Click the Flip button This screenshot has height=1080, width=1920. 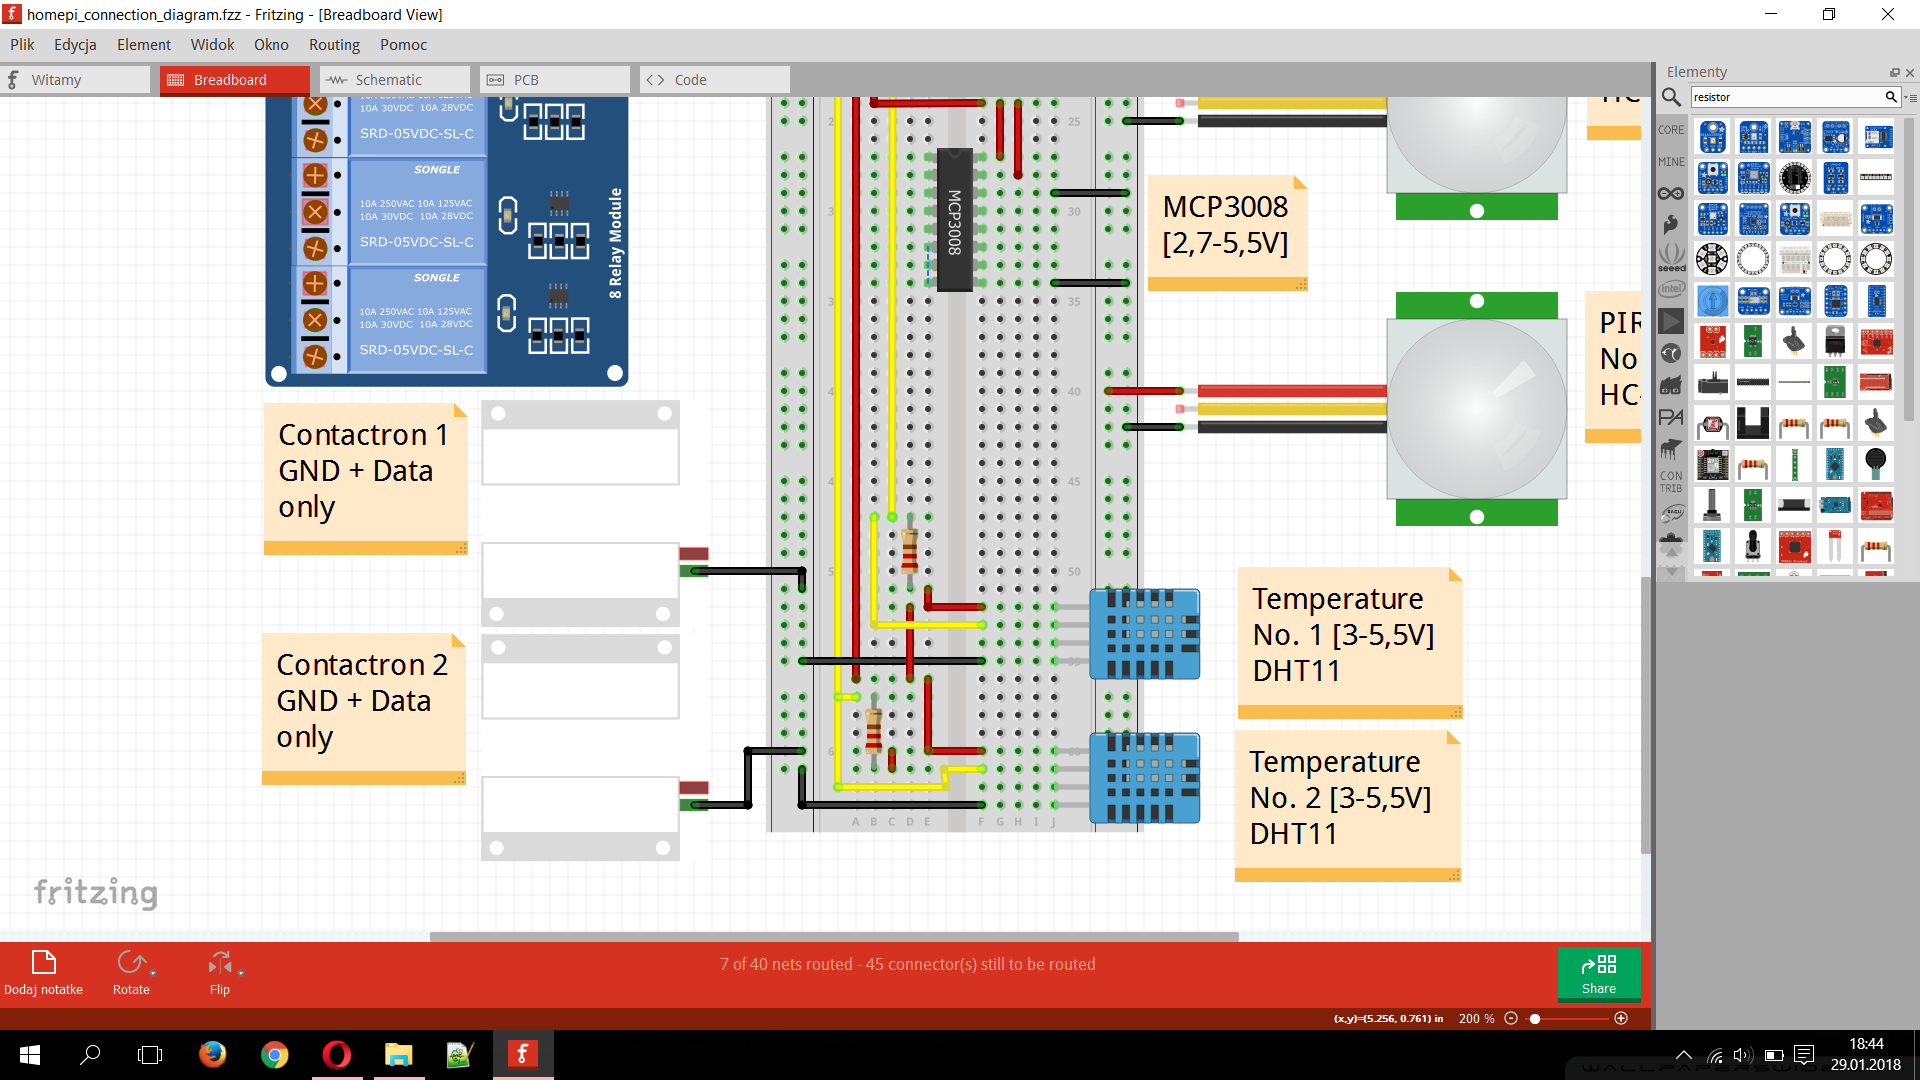[x=222, y=973]
